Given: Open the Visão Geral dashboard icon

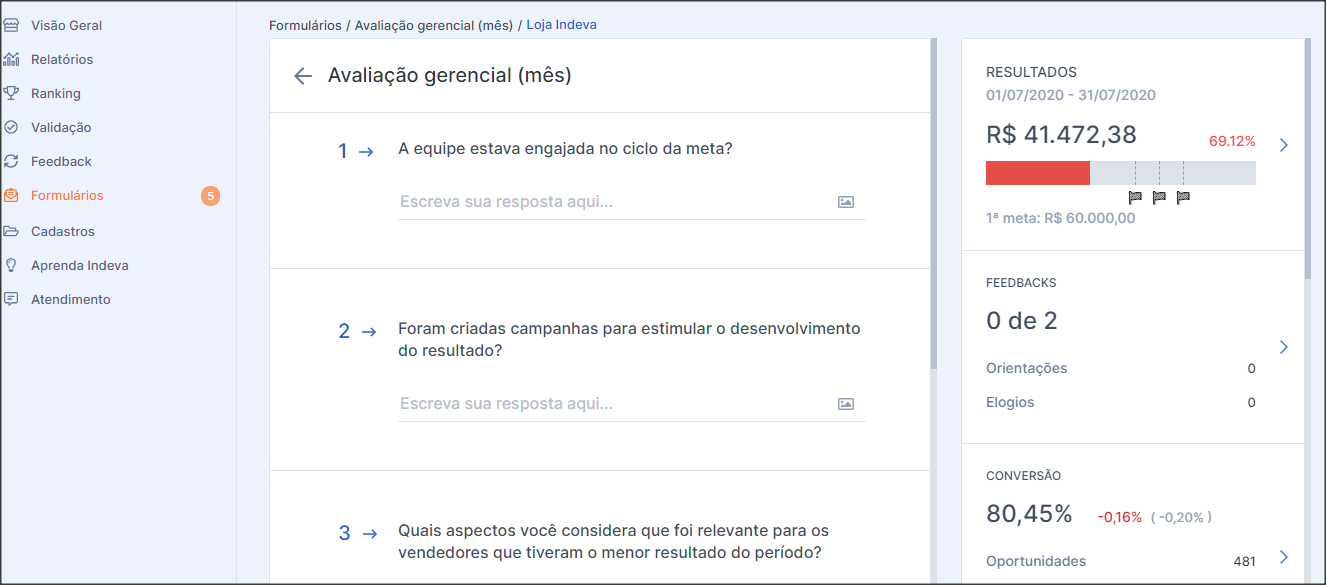Looking at the screenshot, I should [14, 25].
